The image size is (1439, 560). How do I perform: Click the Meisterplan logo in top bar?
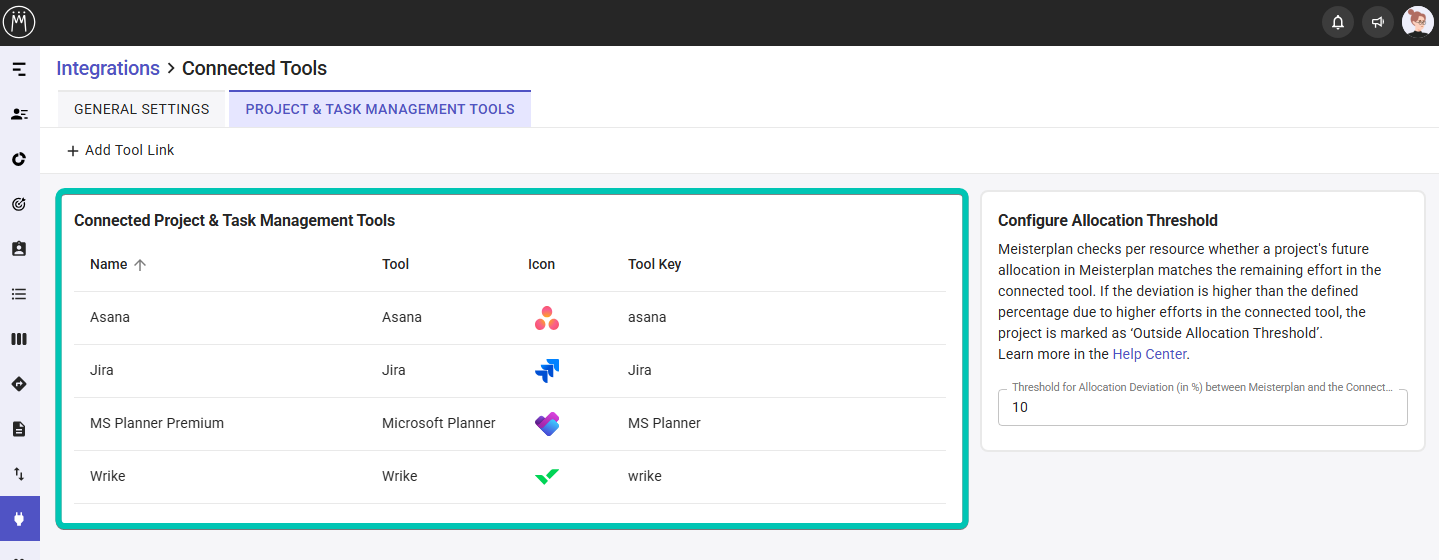click(x=19, y=22)
